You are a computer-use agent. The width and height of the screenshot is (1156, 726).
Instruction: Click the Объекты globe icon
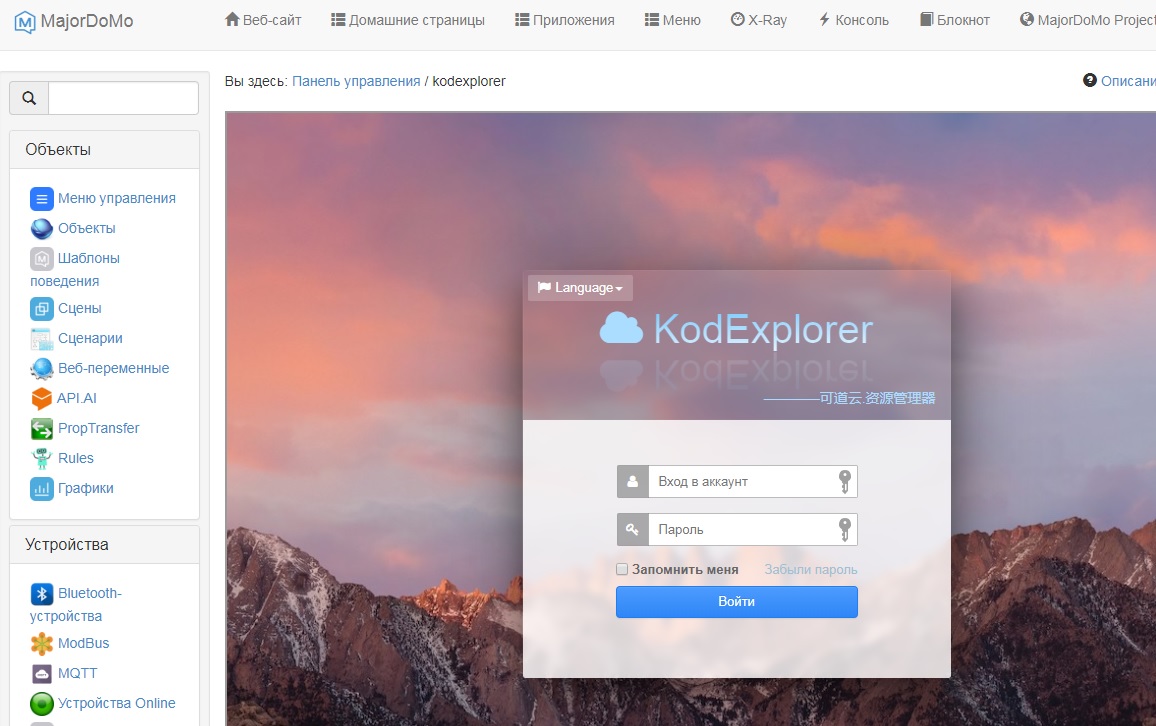41,228
